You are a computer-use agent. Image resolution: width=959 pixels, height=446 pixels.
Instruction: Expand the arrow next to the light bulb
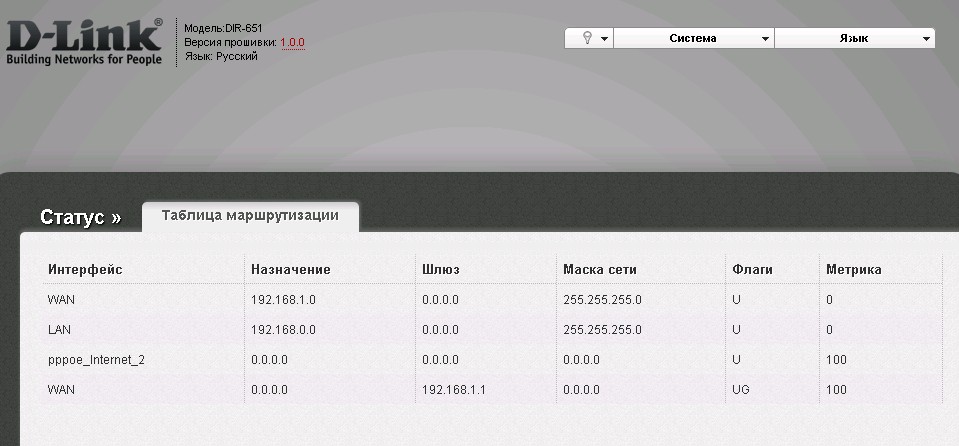pyautogui.click(x=604, y=39)
